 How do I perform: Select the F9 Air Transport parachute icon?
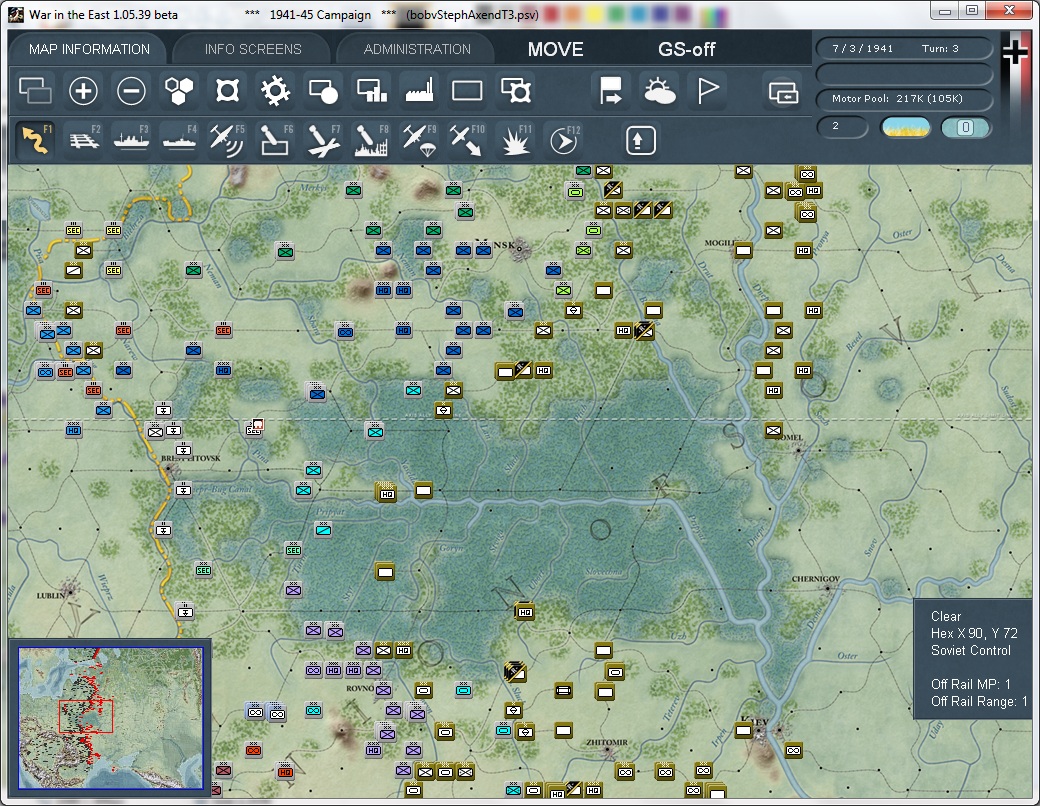click(x=419, y=140)
